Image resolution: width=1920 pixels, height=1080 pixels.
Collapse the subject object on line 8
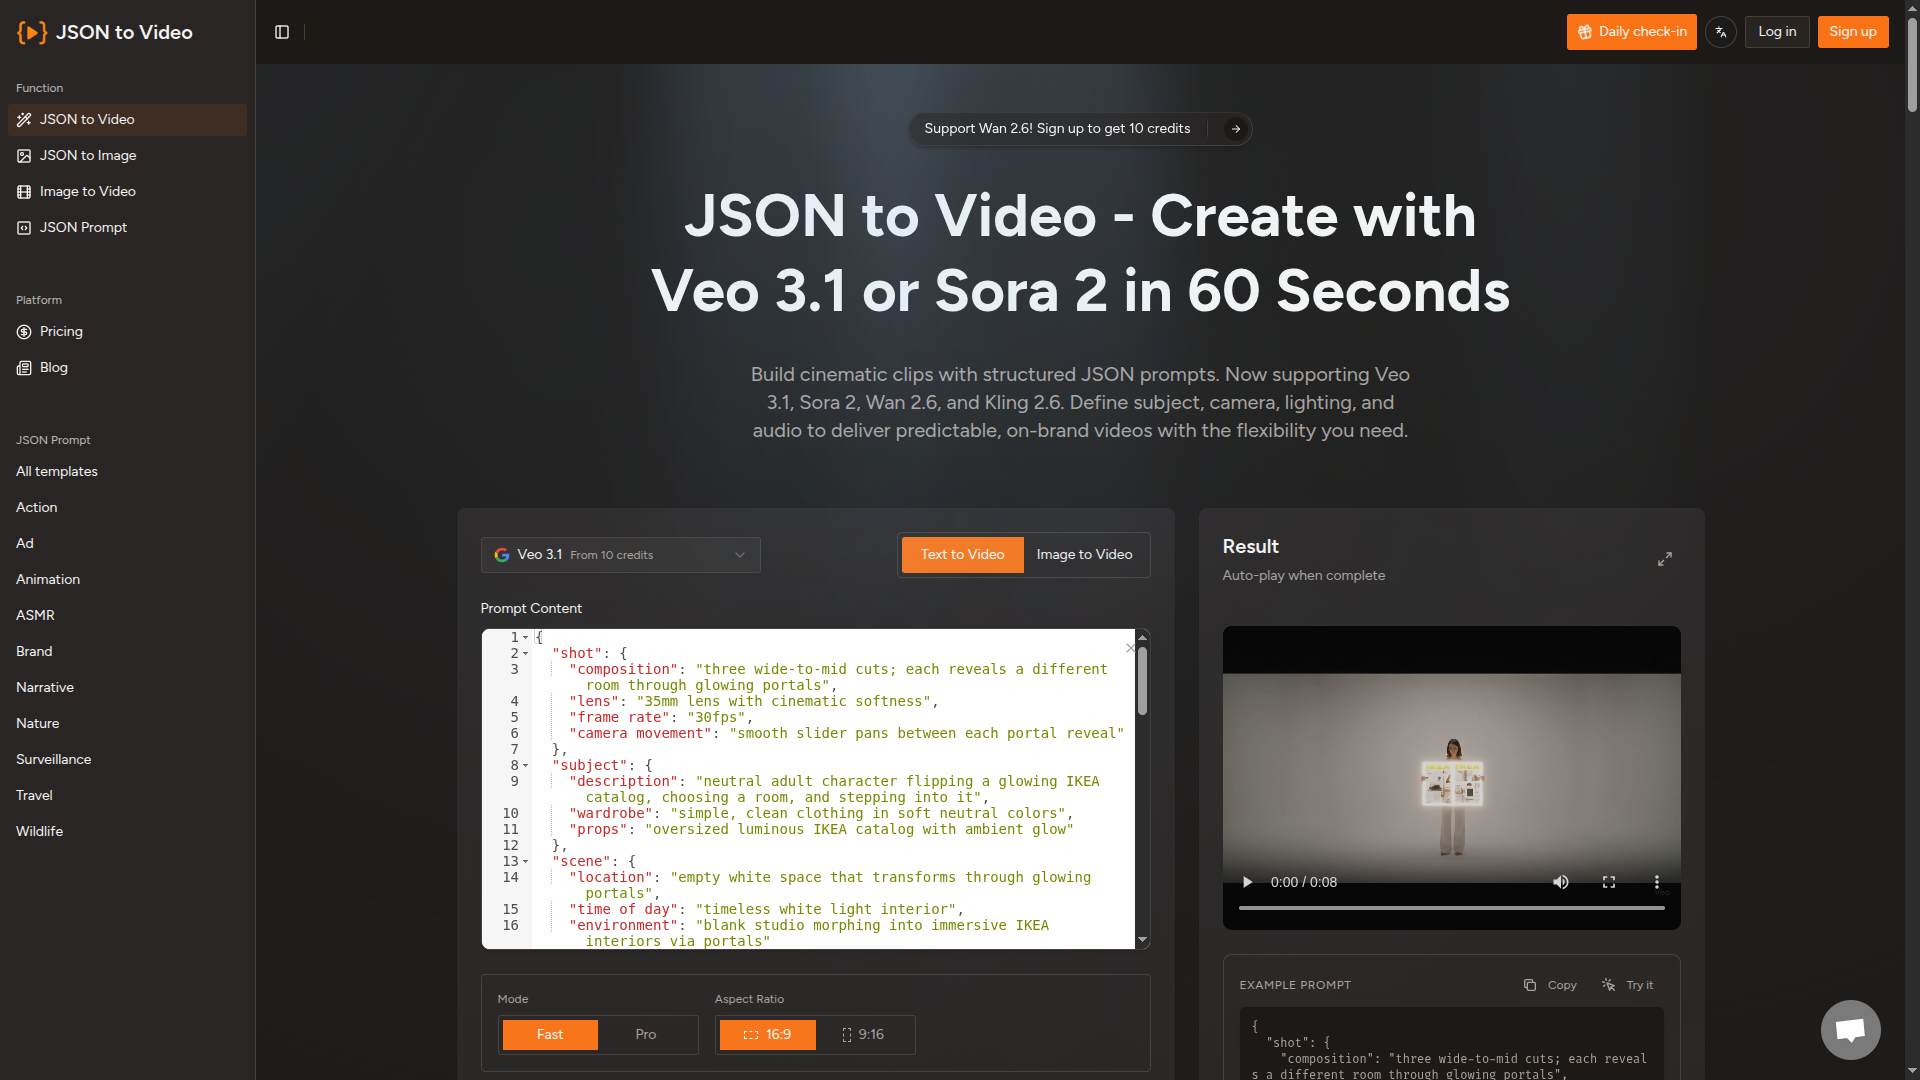525,765
